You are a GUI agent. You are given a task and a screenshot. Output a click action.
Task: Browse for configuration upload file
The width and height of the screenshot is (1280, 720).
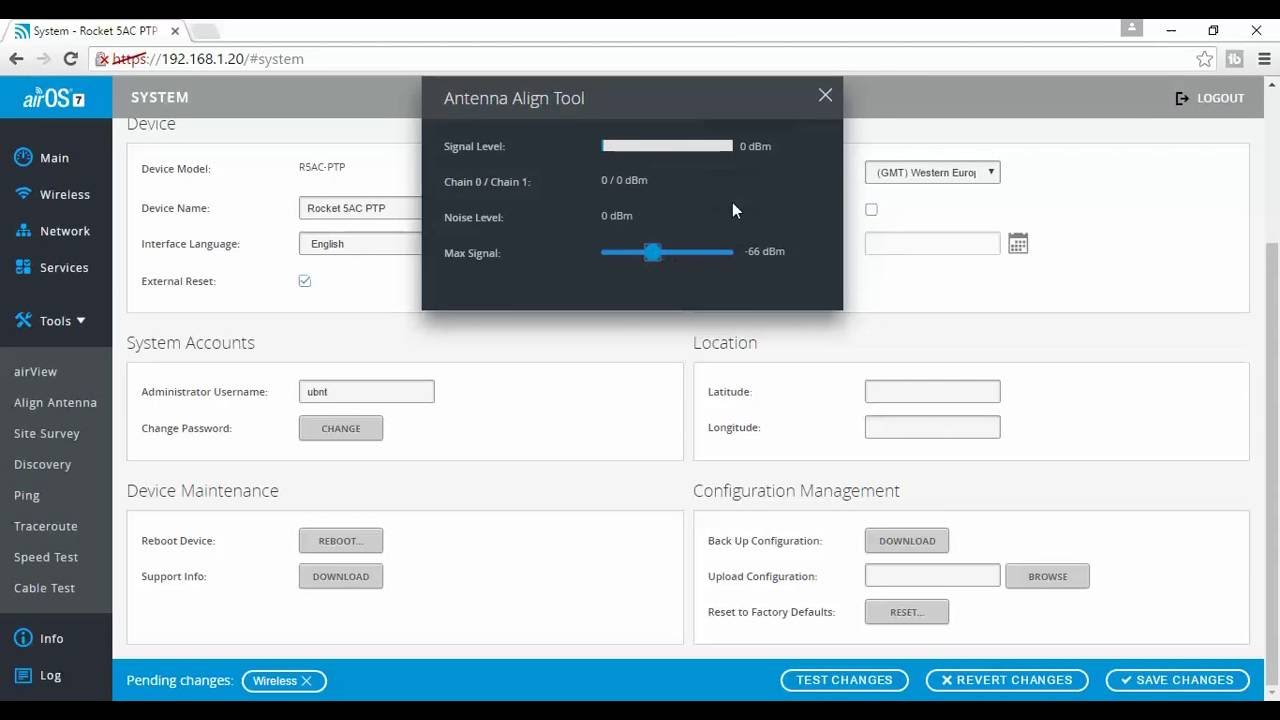pyautogui.click(x=1047, y=576)
